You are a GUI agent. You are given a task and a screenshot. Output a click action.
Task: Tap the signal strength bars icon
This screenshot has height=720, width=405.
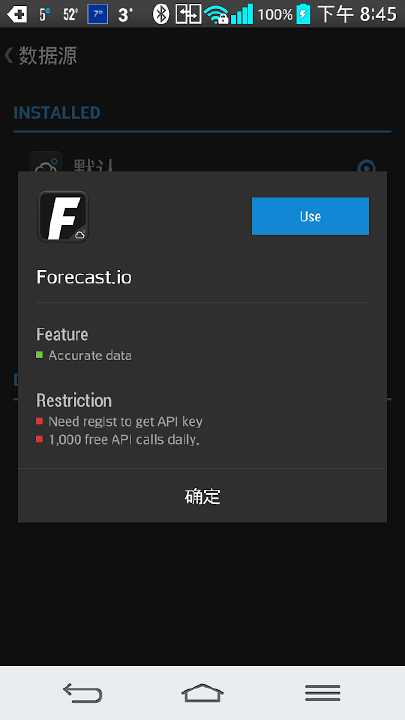tap(242, 14)
